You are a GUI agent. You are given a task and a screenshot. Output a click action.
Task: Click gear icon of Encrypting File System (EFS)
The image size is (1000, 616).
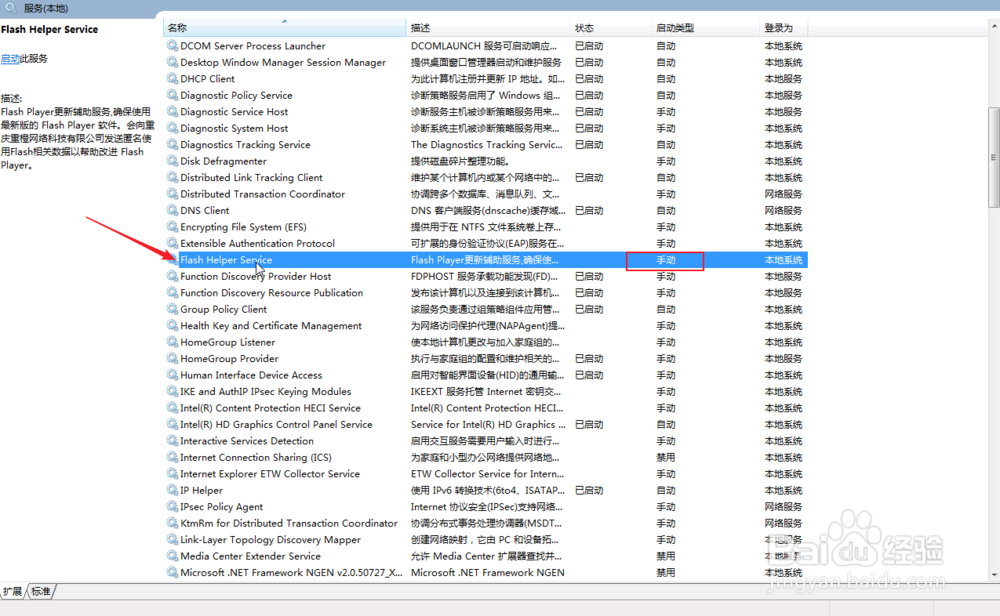[x=172, y=227]
